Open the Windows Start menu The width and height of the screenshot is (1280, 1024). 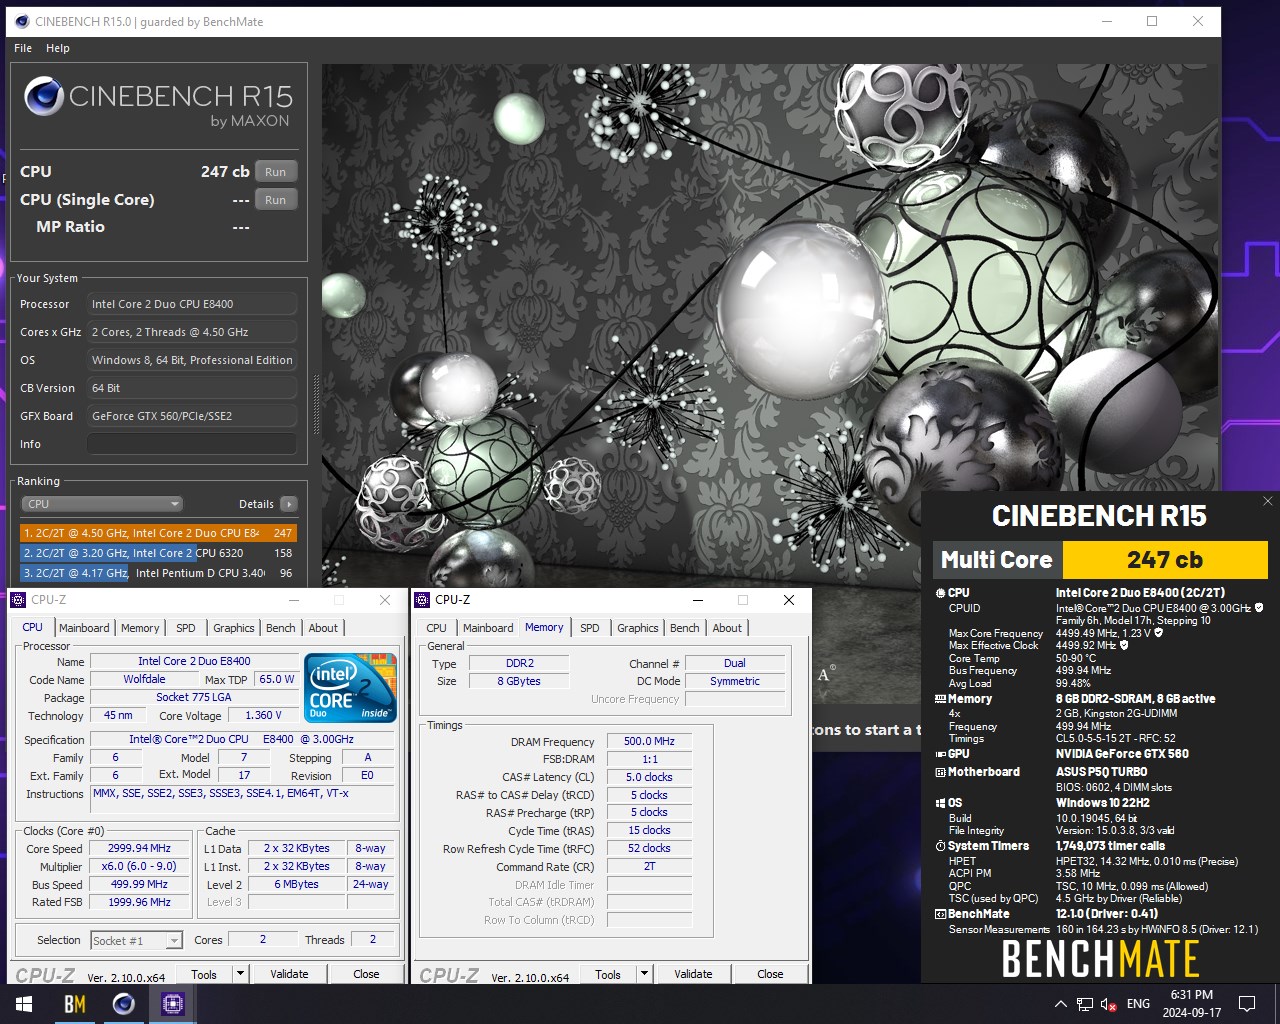[x=24, y=1004]
